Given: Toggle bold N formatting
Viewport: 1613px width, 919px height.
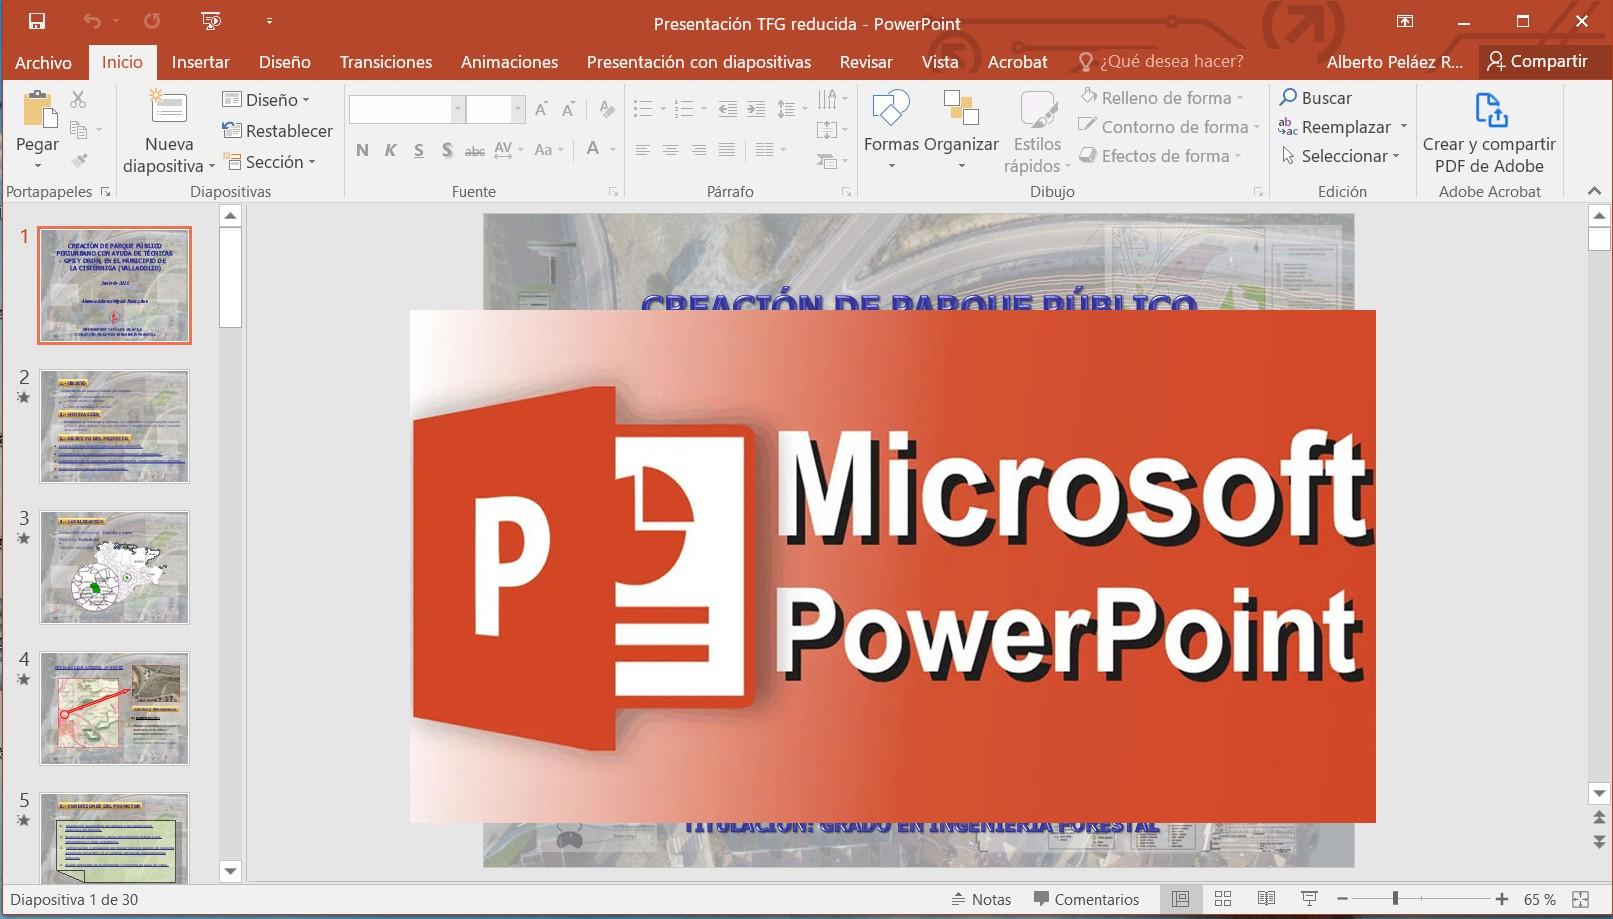Looking at the screenshot, I should tap(362, 150).
